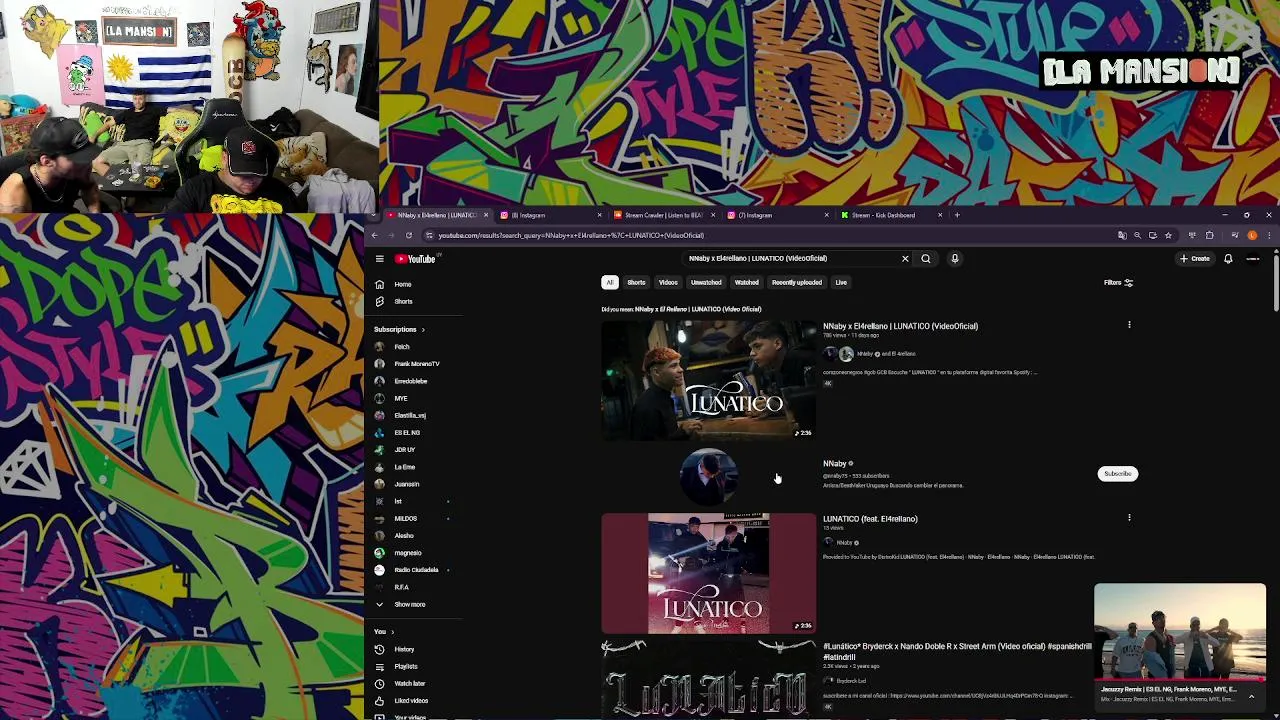Switch to the (7) Instagram tab
This screenshot has width=1280, height=720.
pyautogui.click(x=777, y=215)
